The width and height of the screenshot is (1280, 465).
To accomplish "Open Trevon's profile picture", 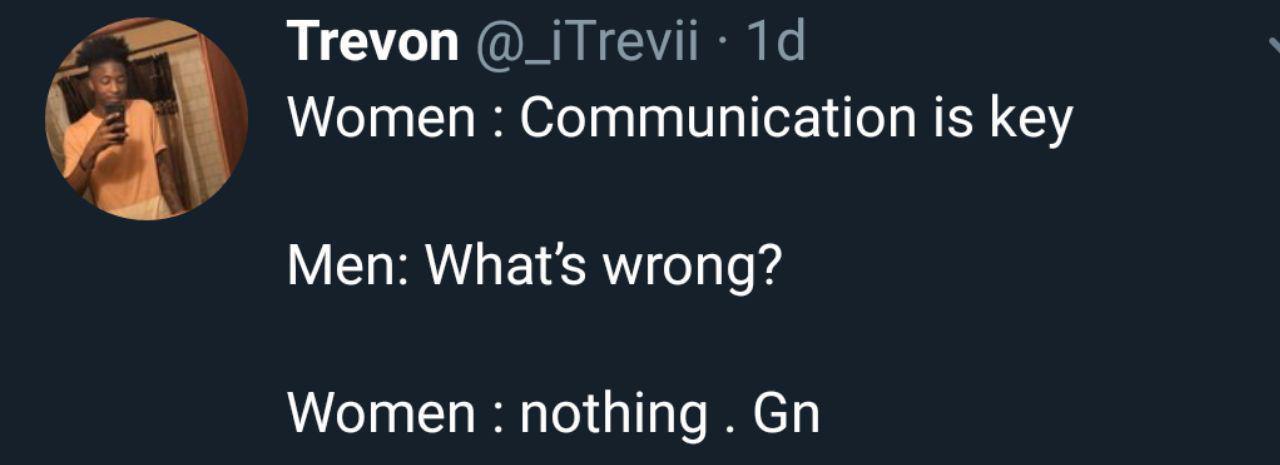I will pos(146,119).
